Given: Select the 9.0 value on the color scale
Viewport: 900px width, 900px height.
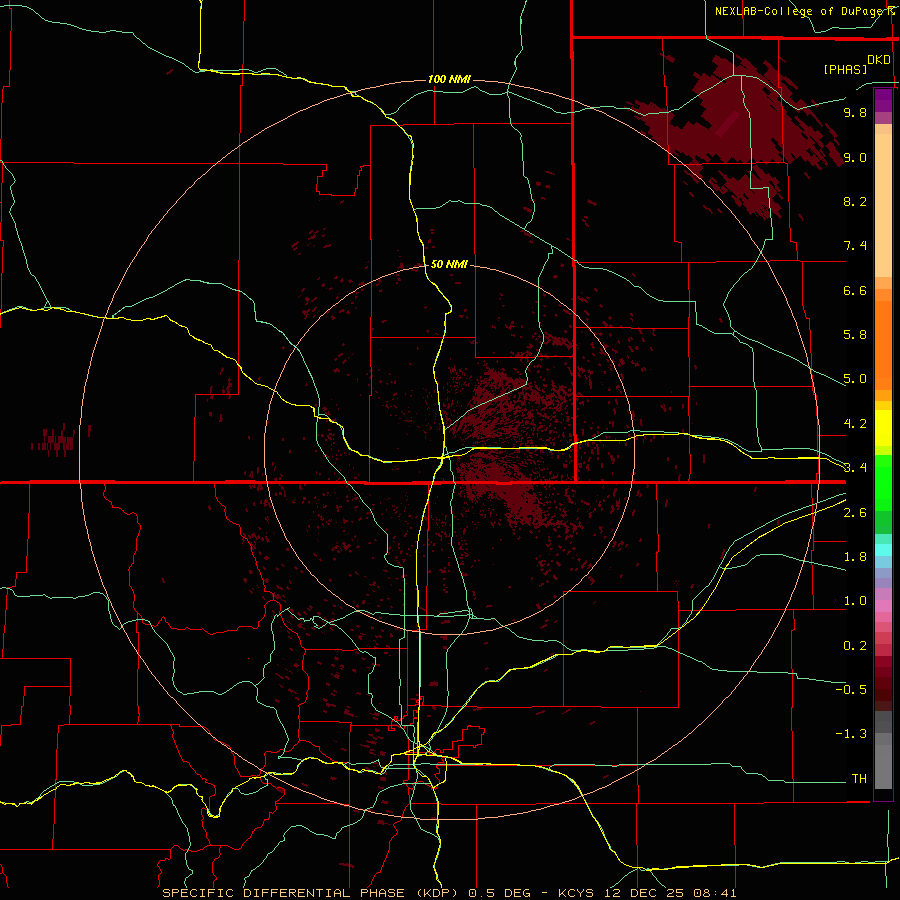Looking at the screenshot, I should [x=855, y=157].
